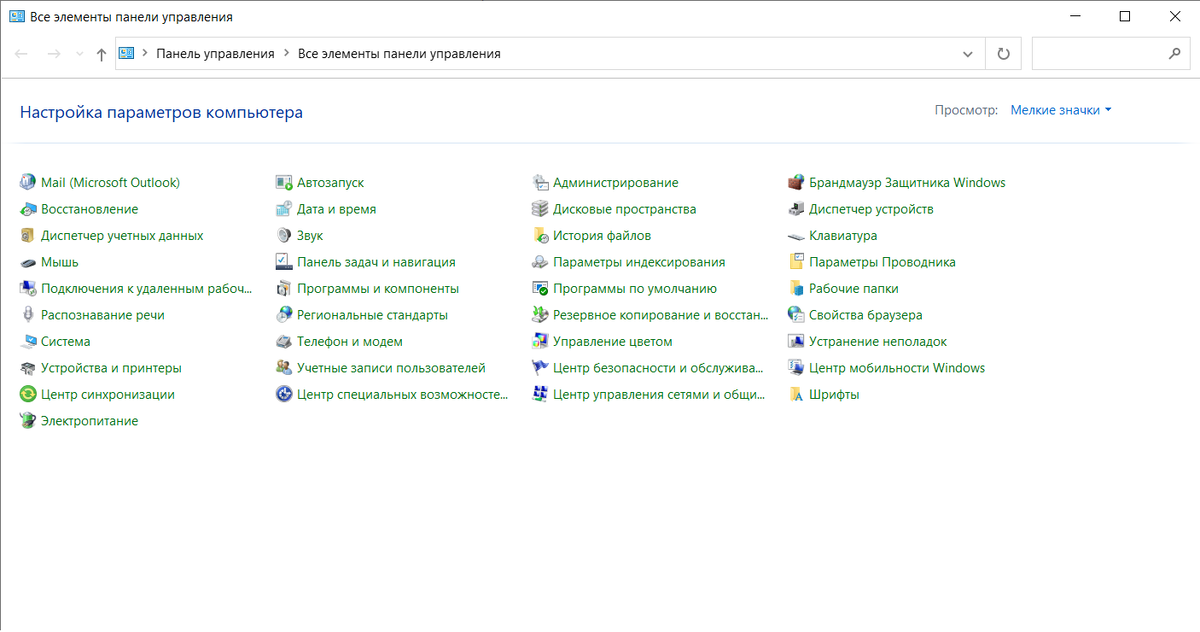Open Центр специальных возможностей link

tap(402, 394)
